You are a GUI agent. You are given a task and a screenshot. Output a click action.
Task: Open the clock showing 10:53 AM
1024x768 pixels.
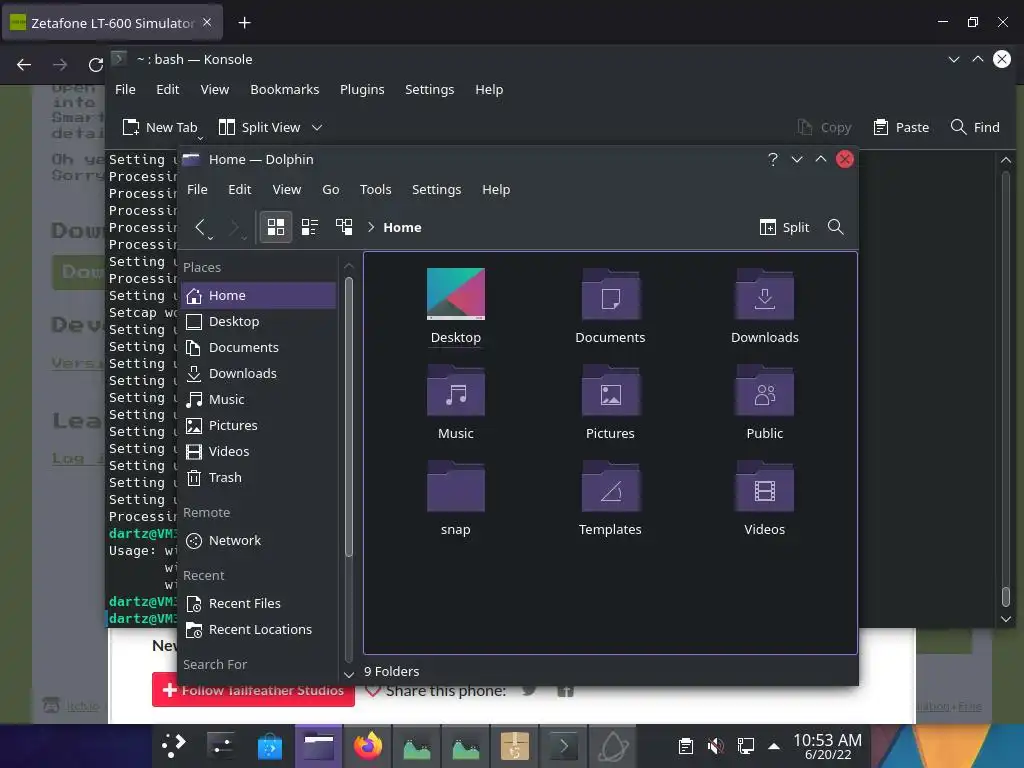tap(827, 746)
